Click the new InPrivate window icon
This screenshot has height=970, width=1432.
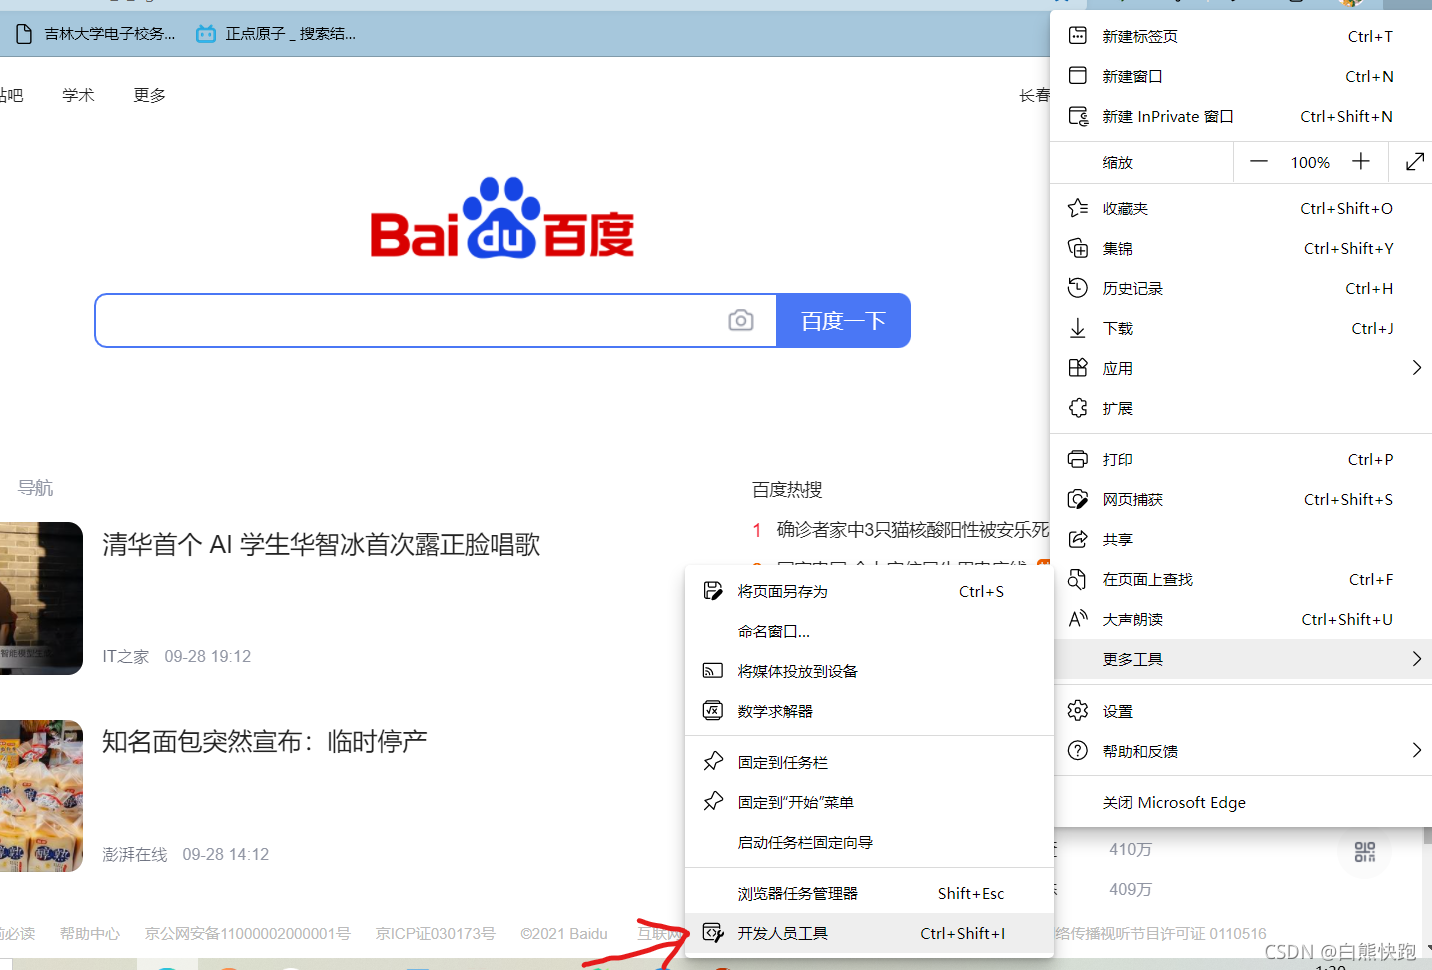coord(1078,116)
